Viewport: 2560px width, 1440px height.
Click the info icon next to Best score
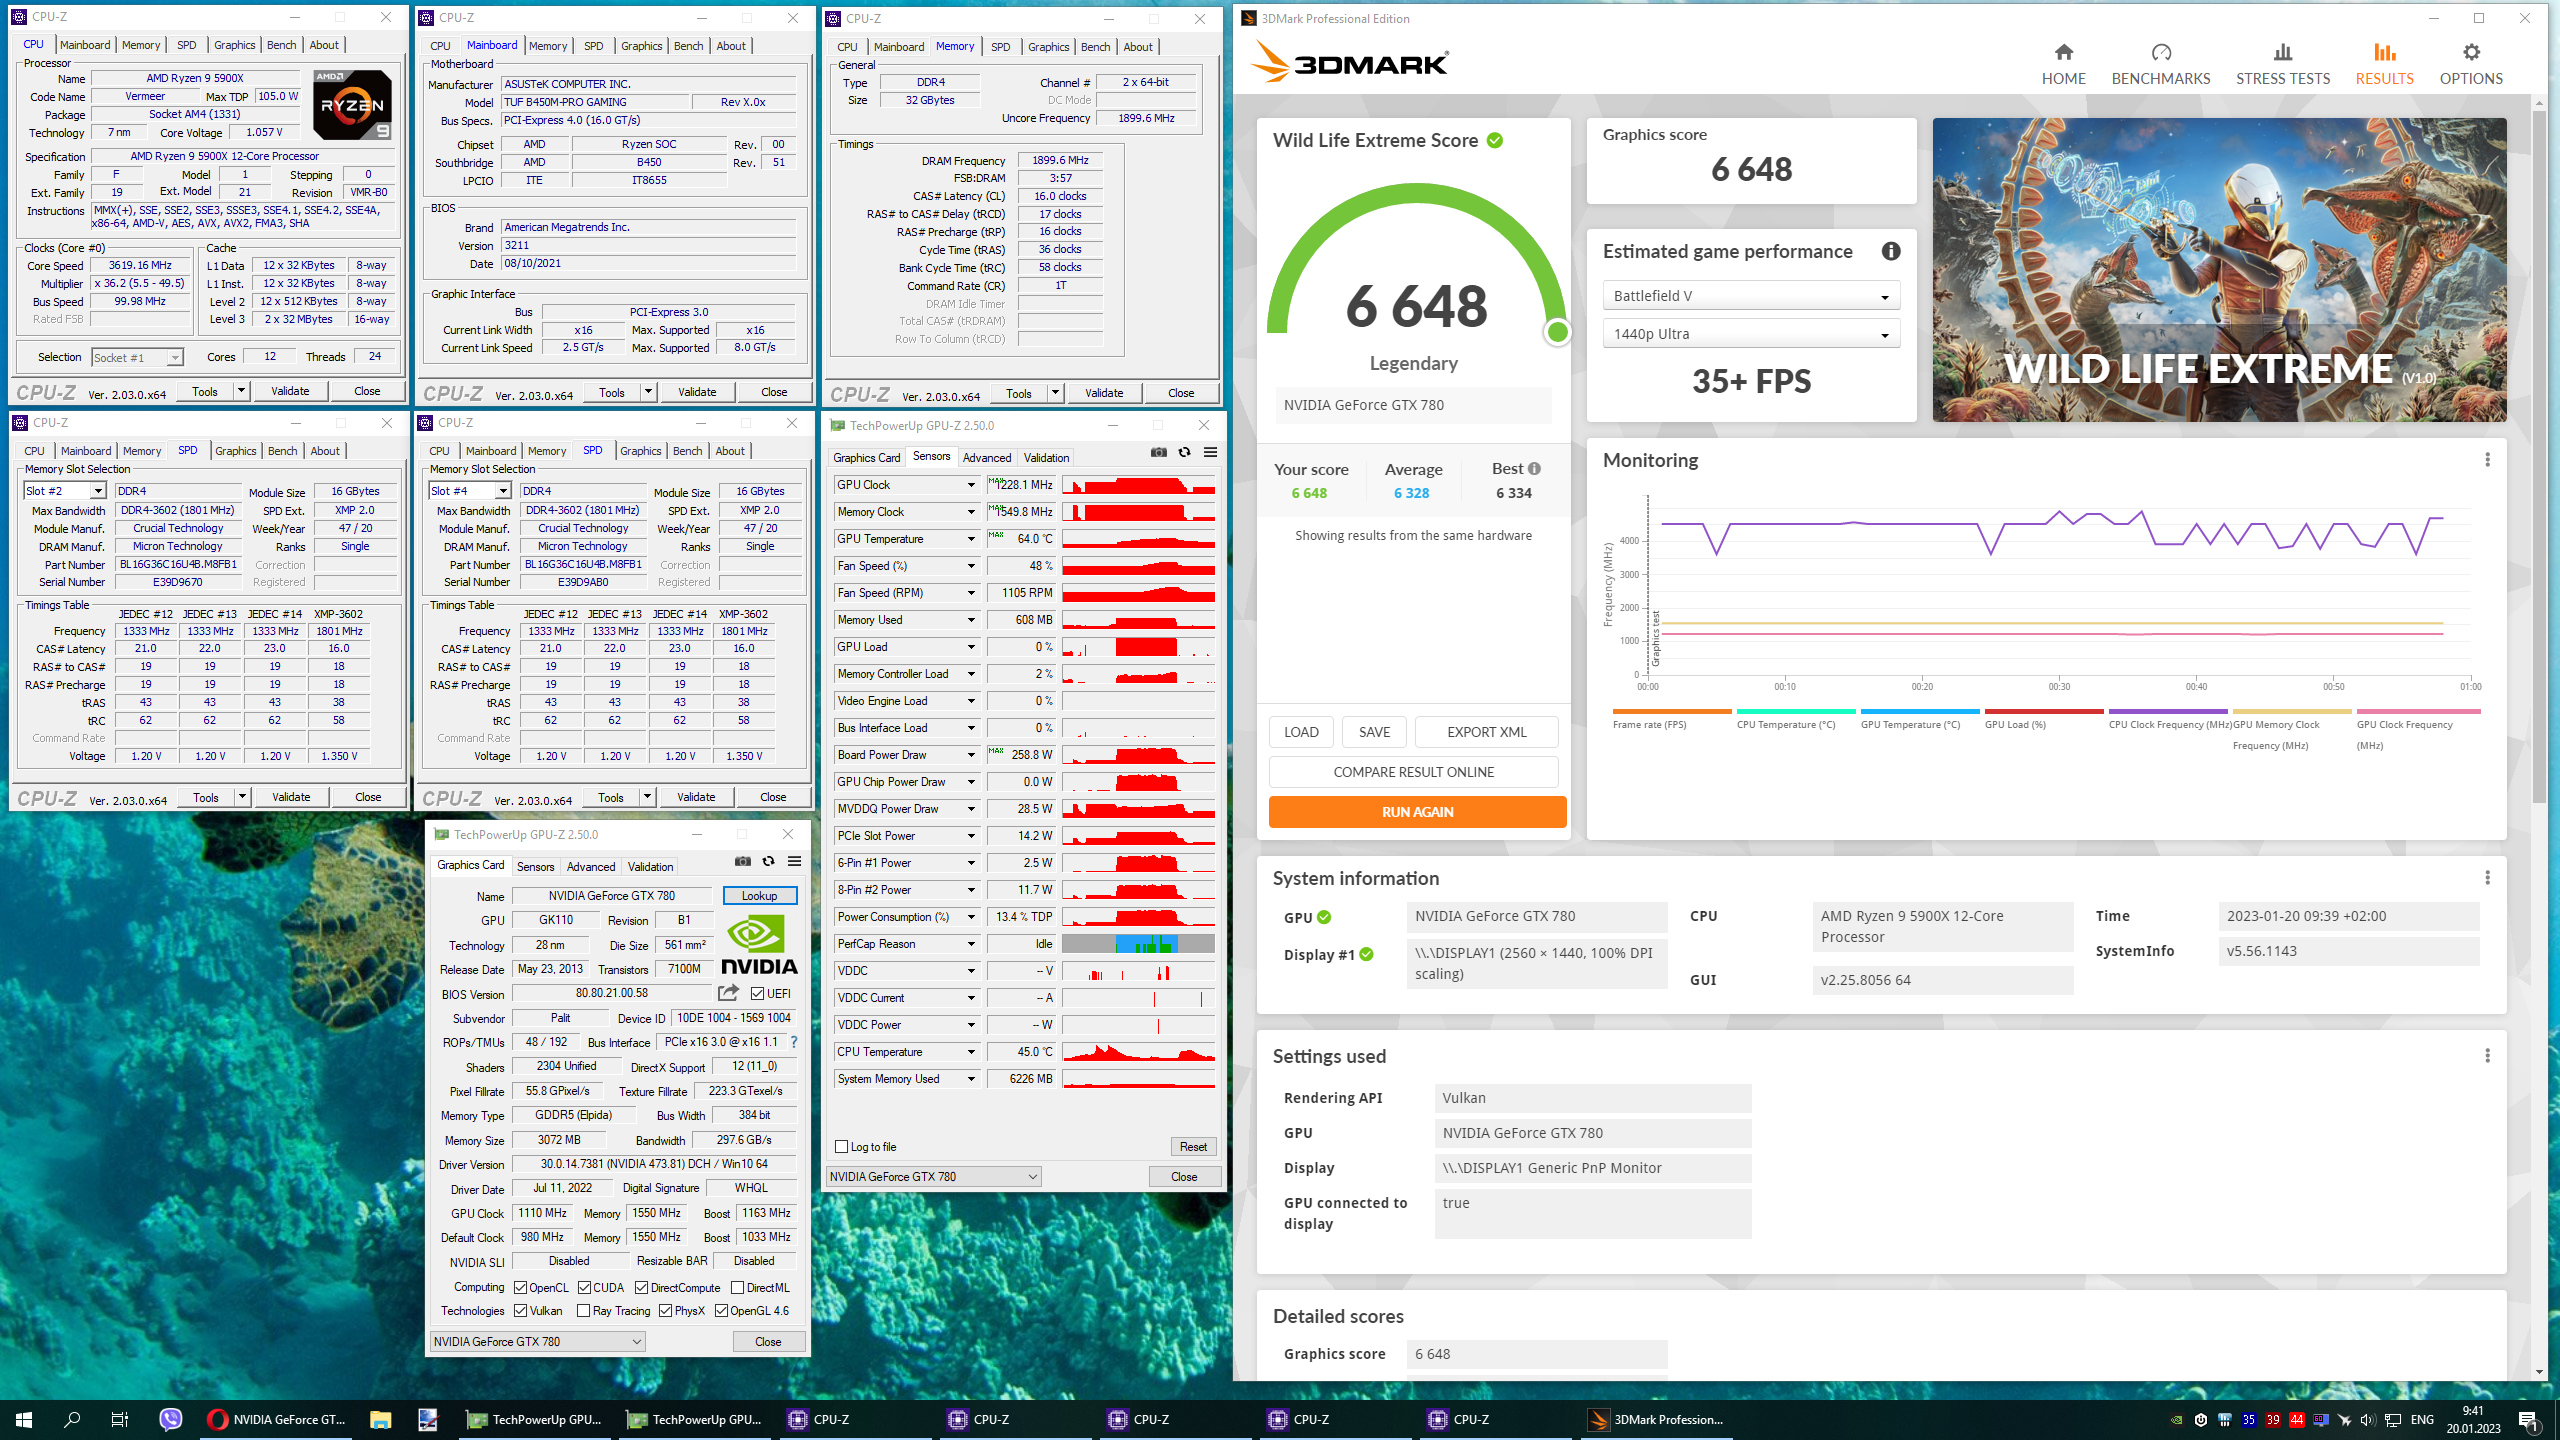coord(1534,468)
